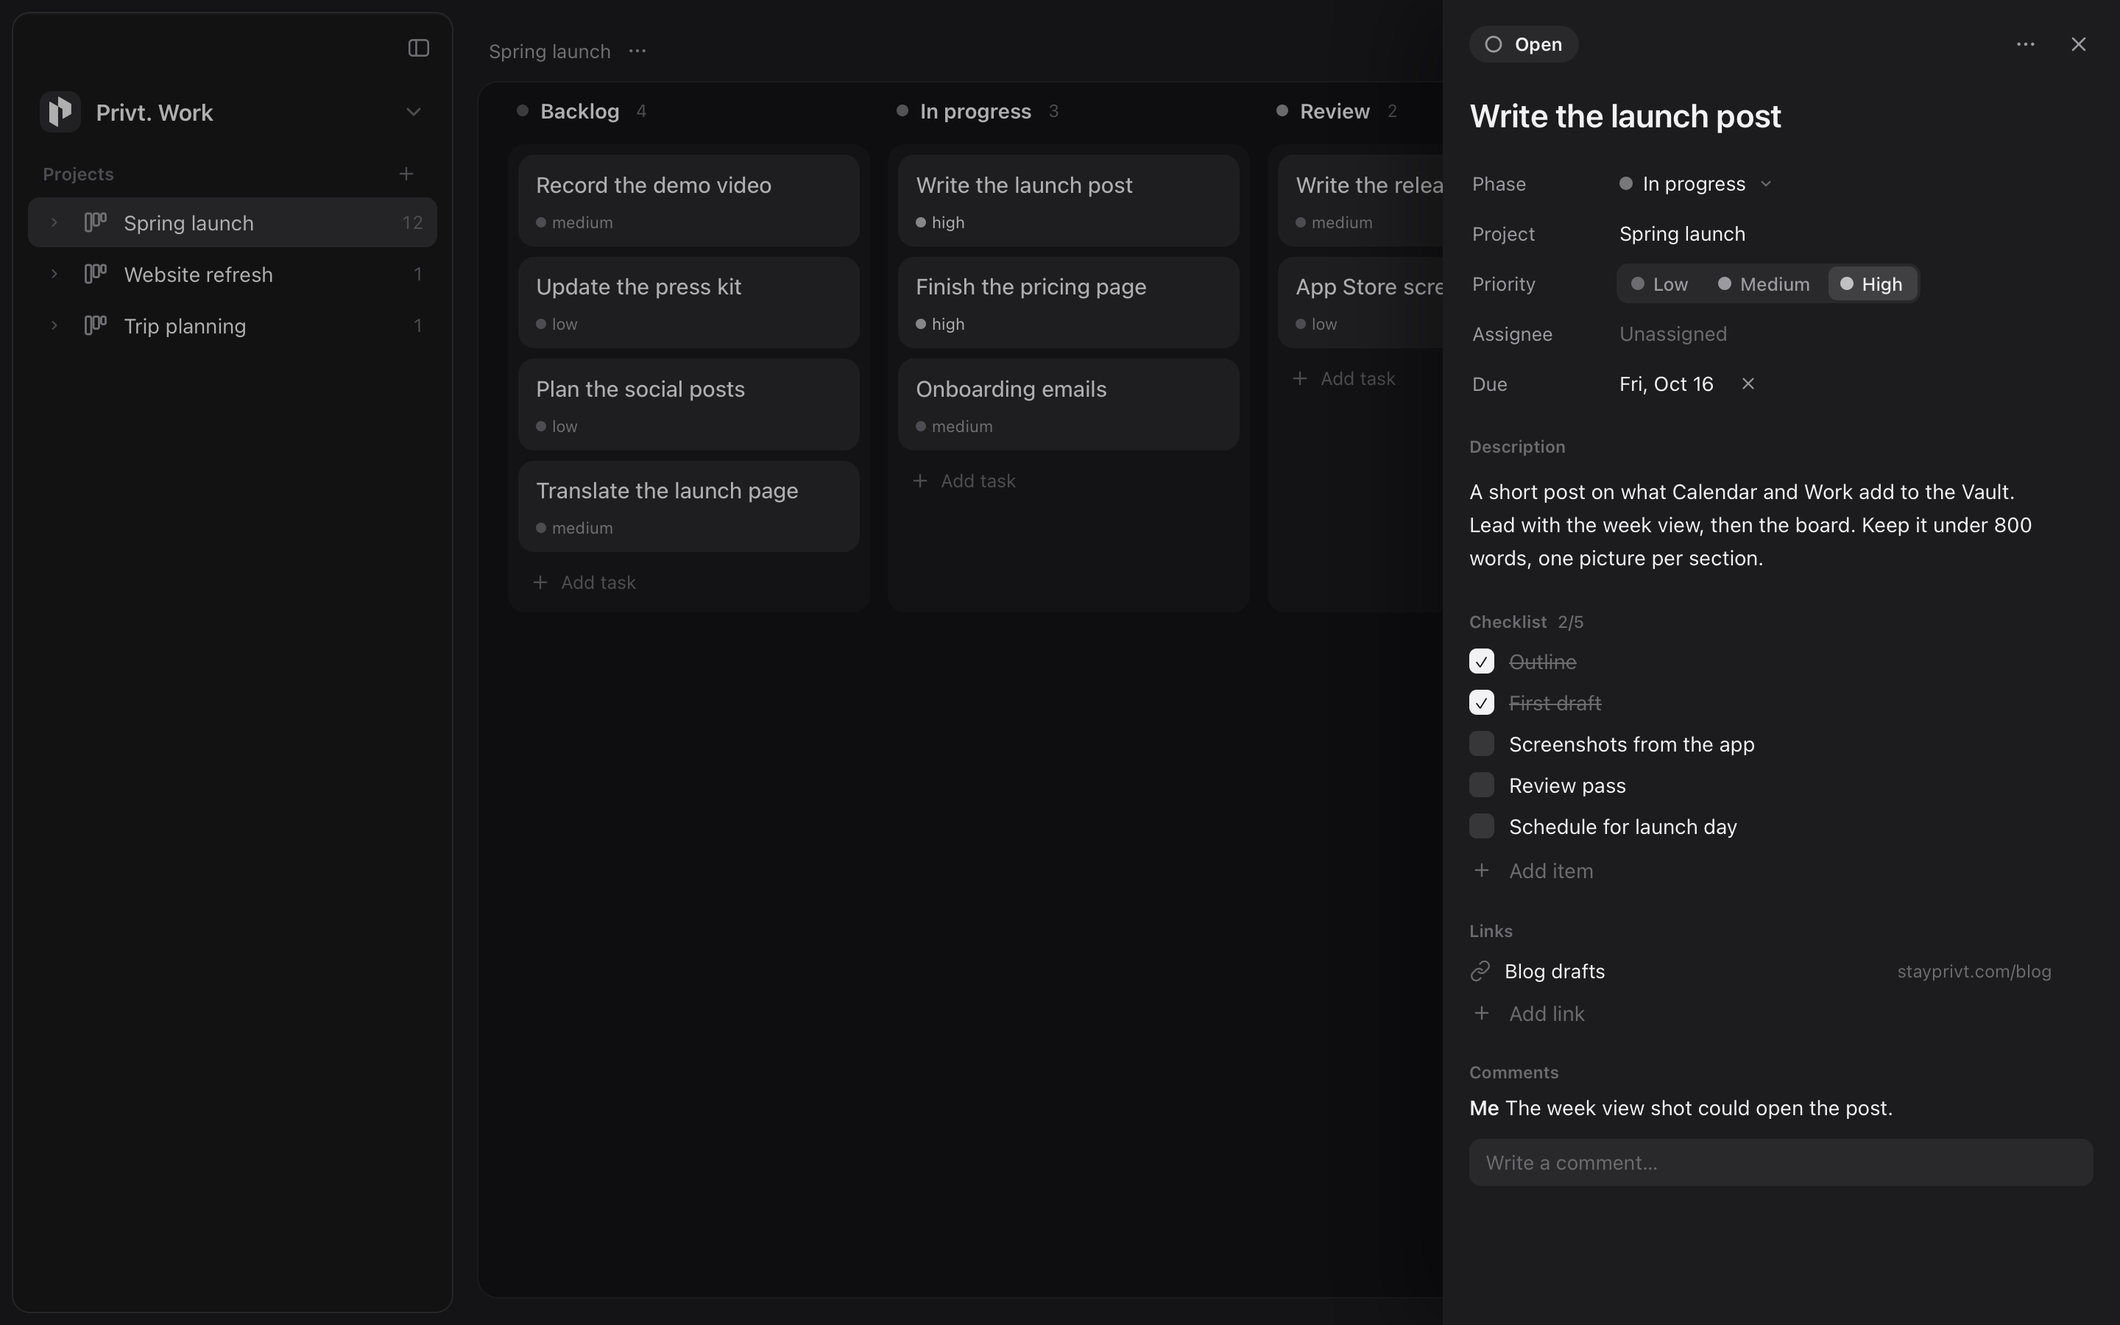Uncheck the Outline checklist item
This screenshot has width=2120, height=1325.
pyautogui.click(x=1482, y=662)
